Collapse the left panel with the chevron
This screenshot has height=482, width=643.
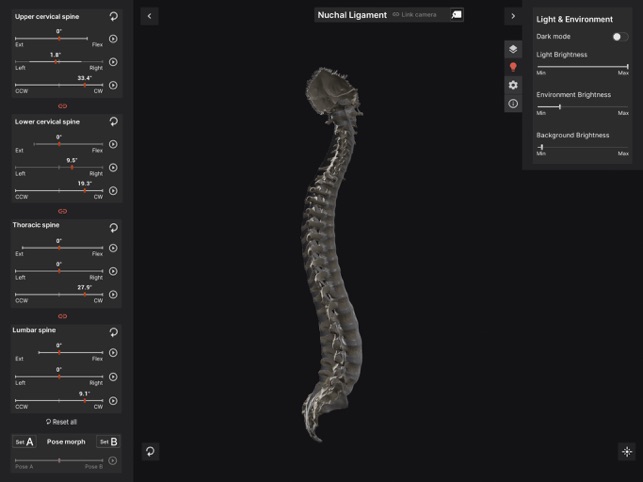pyautogui.click(x=149, y=16)
